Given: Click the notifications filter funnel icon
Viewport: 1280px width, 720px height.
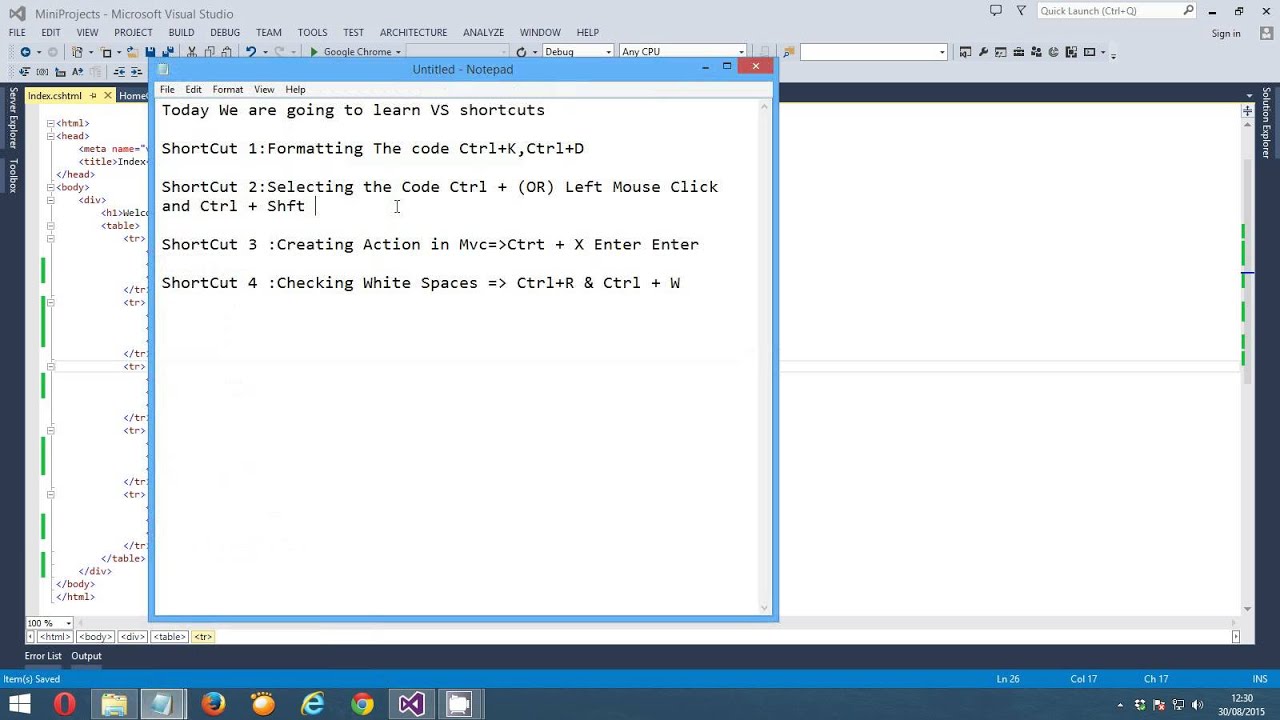Looking at the screenshot, I should (1021, 11).
